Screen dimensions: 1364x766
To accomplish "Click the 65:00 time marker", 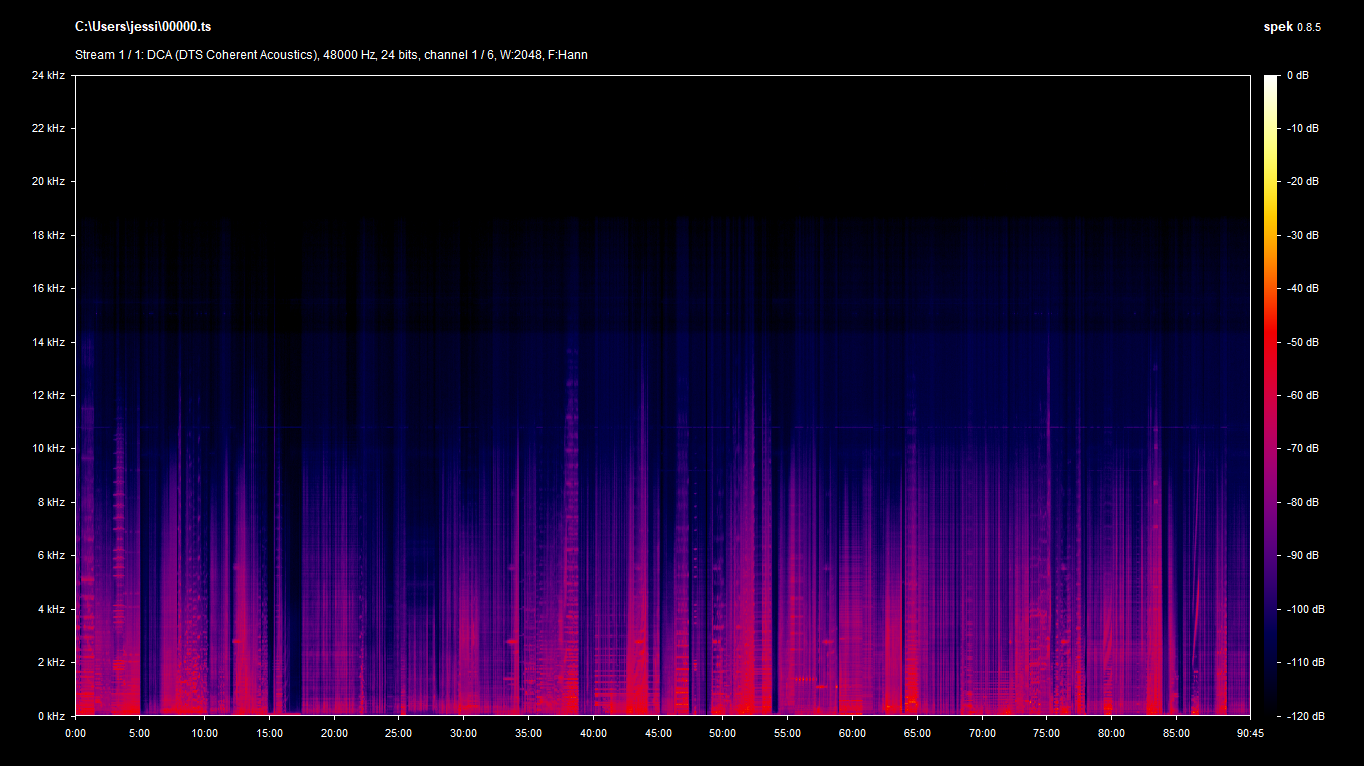I will tap(917, 733).
